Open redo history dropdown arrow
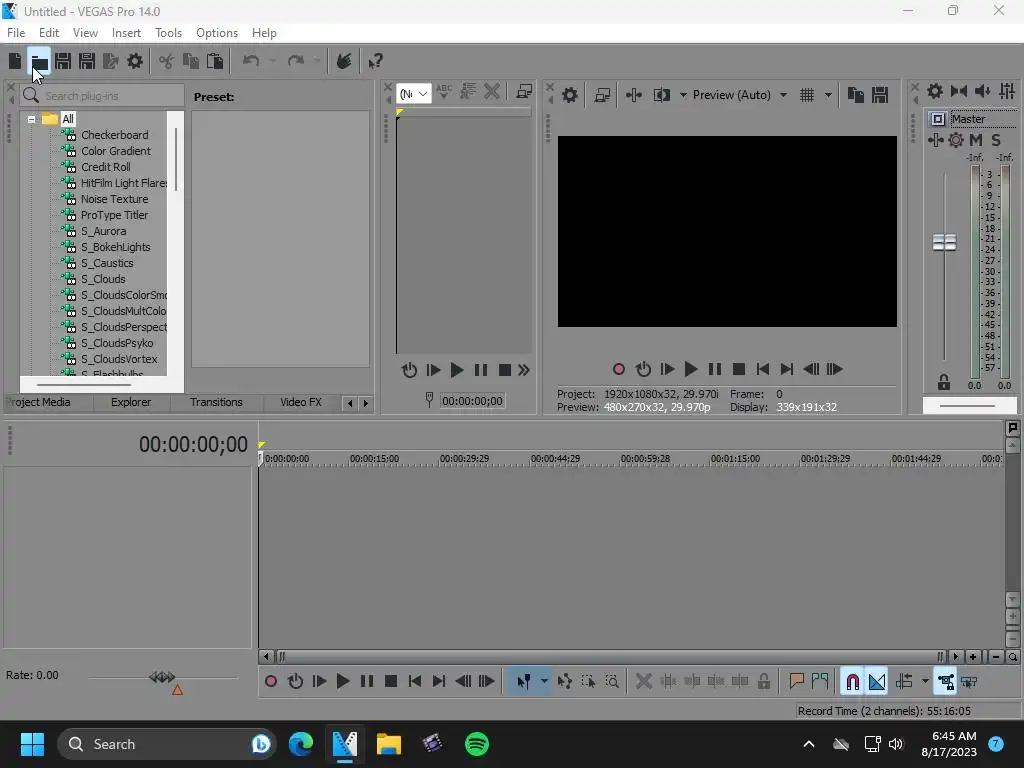The width and height of the screenshot is (1024, 768). [x=317, y=61]
